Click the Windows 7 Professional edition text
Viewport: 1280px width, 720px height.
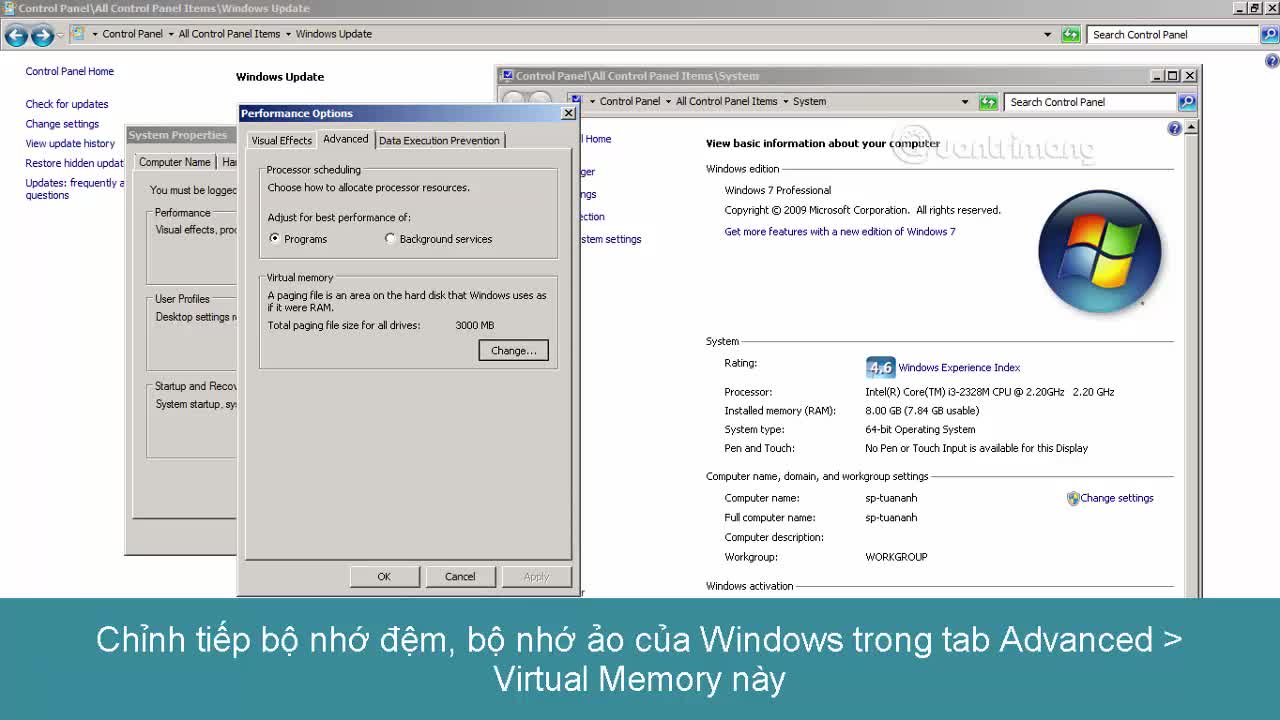point(778,191)
